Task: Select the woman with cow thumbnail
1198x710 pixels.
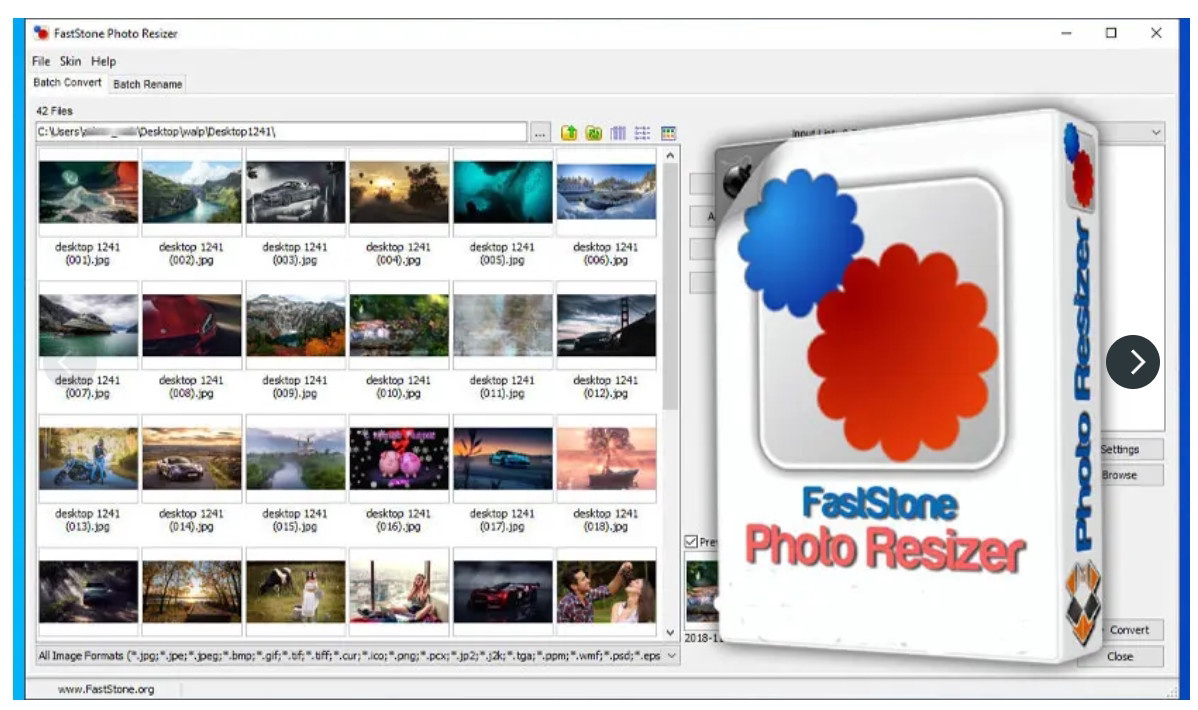Action: point(296,592)
